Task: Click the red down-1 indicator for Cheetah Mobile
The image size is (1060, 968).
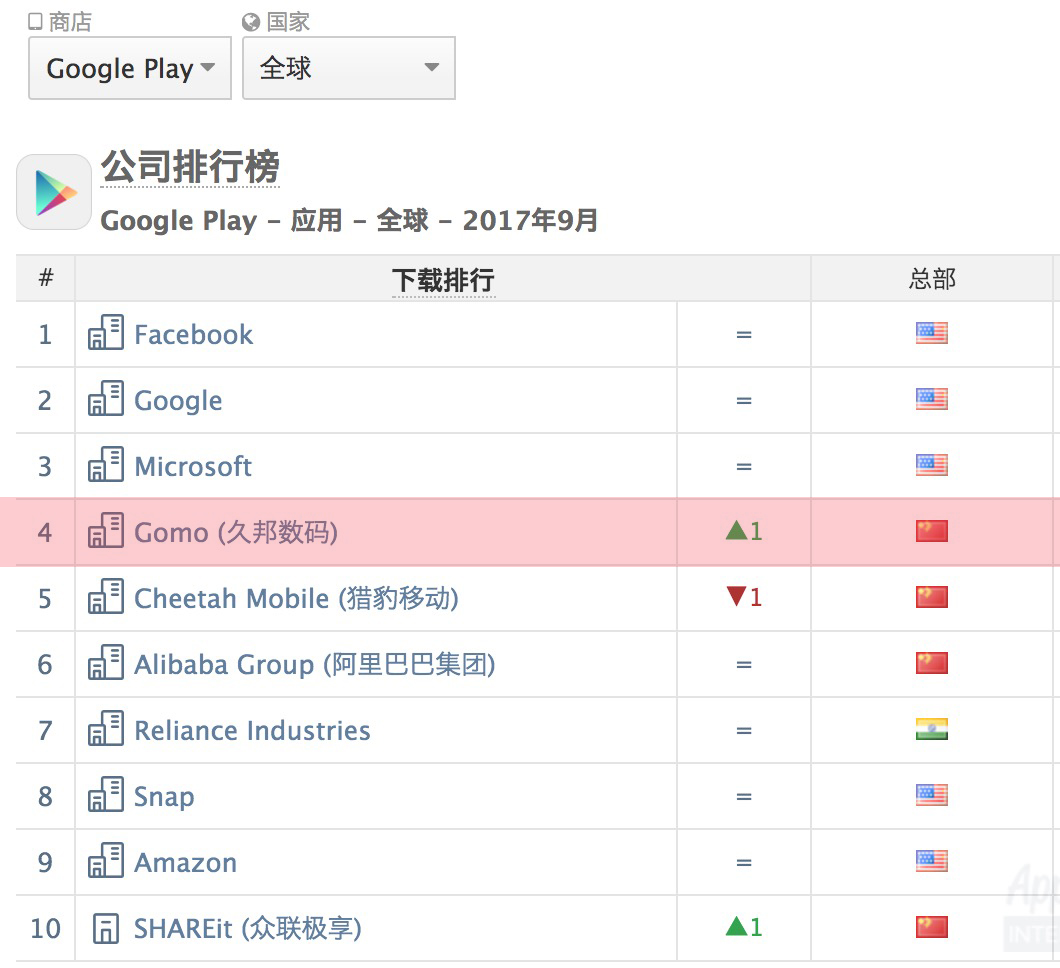Action: 744,597
